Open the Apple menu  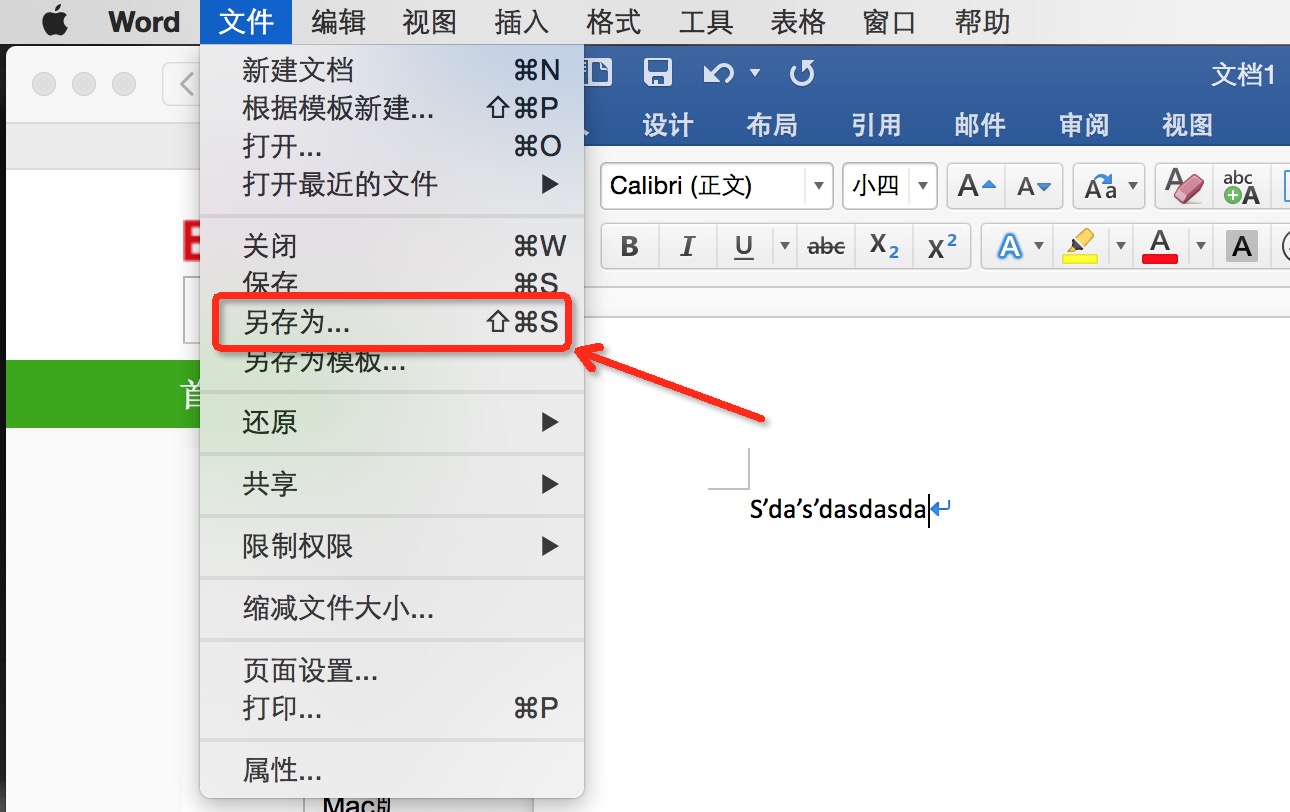(55, 22)
